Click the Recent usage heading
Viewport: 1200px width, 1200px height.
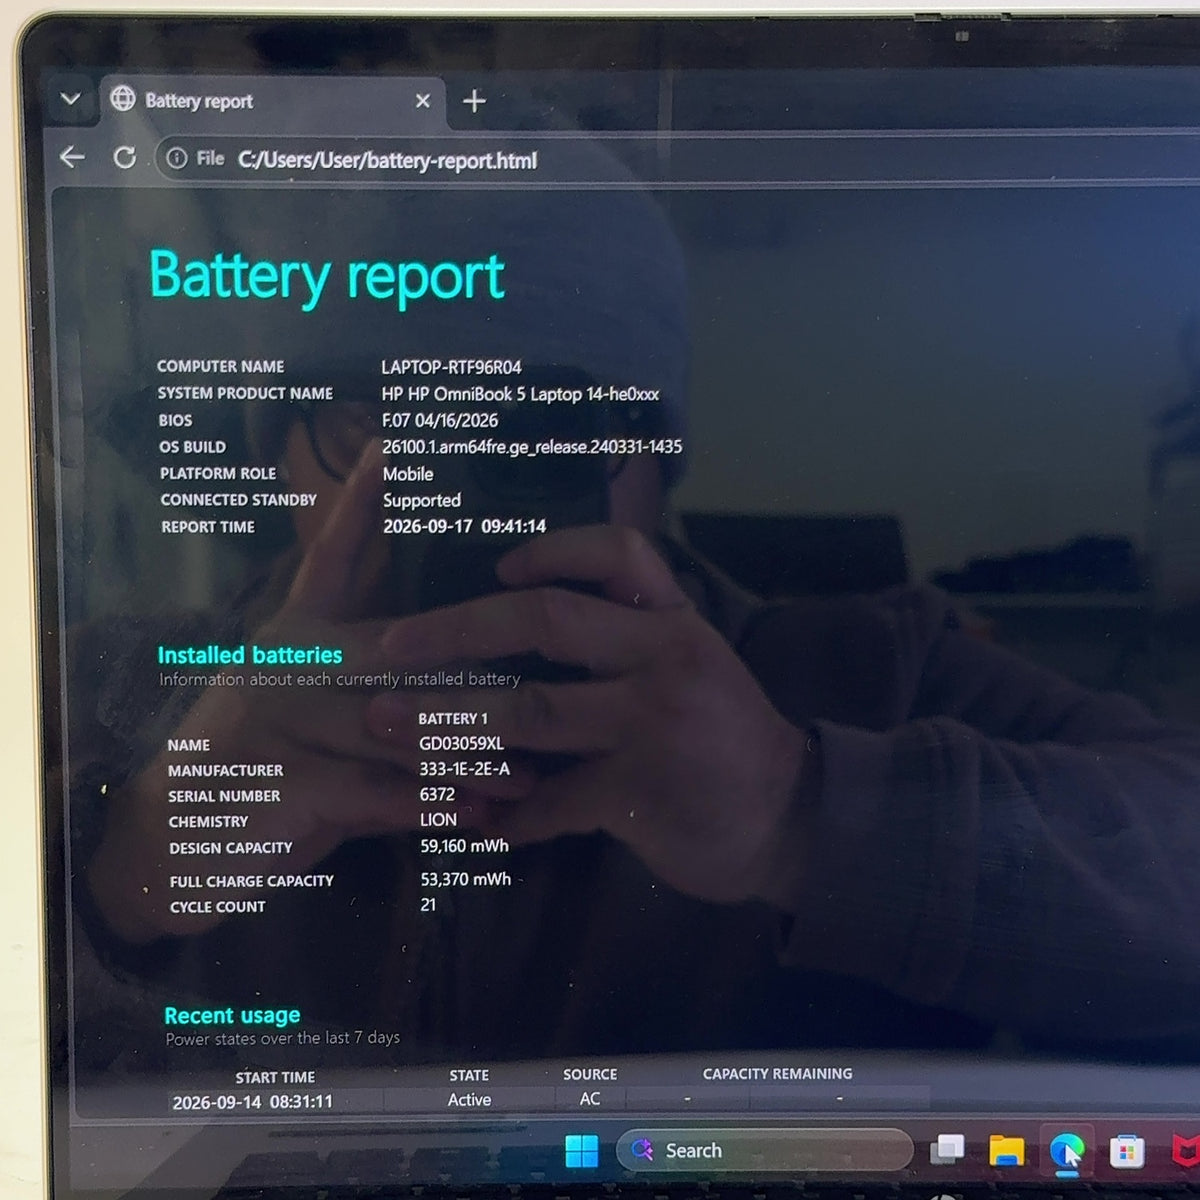coord(232,1015)
